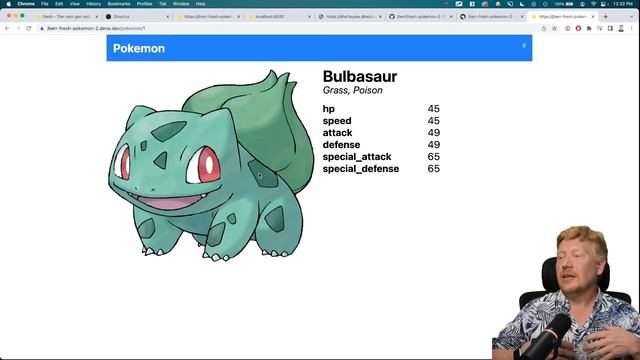Viewport: 640px width, 360px height.
Task: Switch to the localhost:8000 tab
Action: pos(280,17)
